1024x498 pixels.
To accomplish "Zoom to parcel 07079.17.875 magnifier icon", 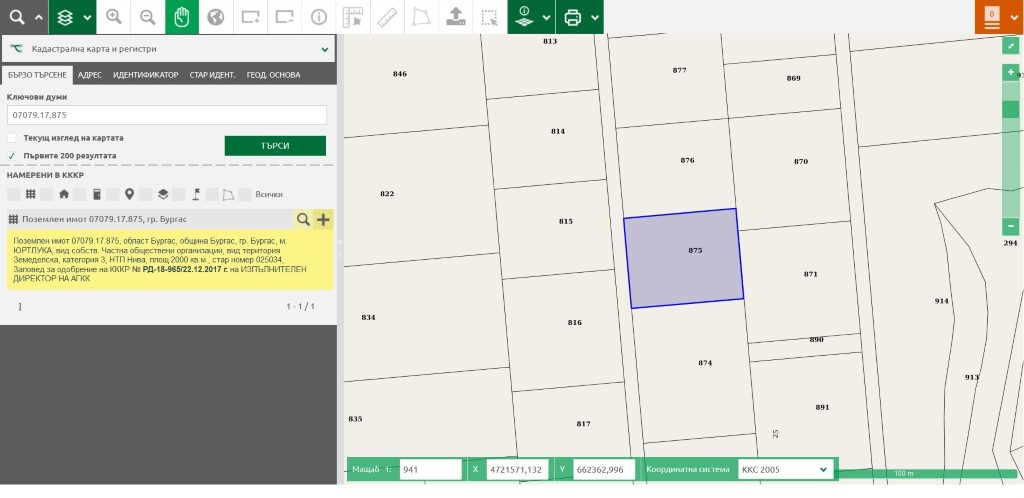I will click(x=303, y=219).
